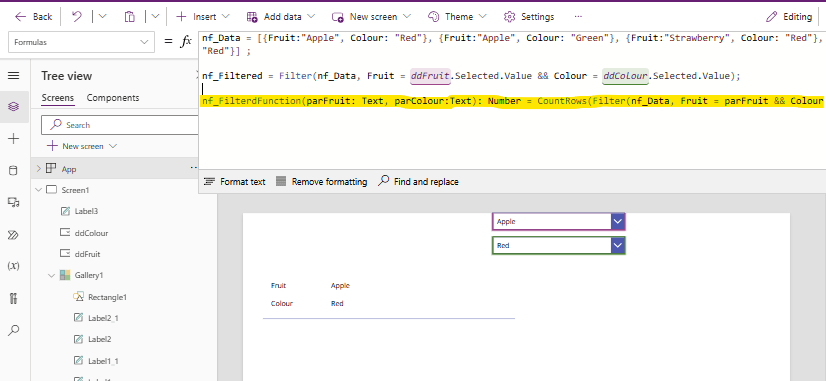Open the Power Automate sidebar icon
This screenshot has height=381, width=826.
click(14, 235)
